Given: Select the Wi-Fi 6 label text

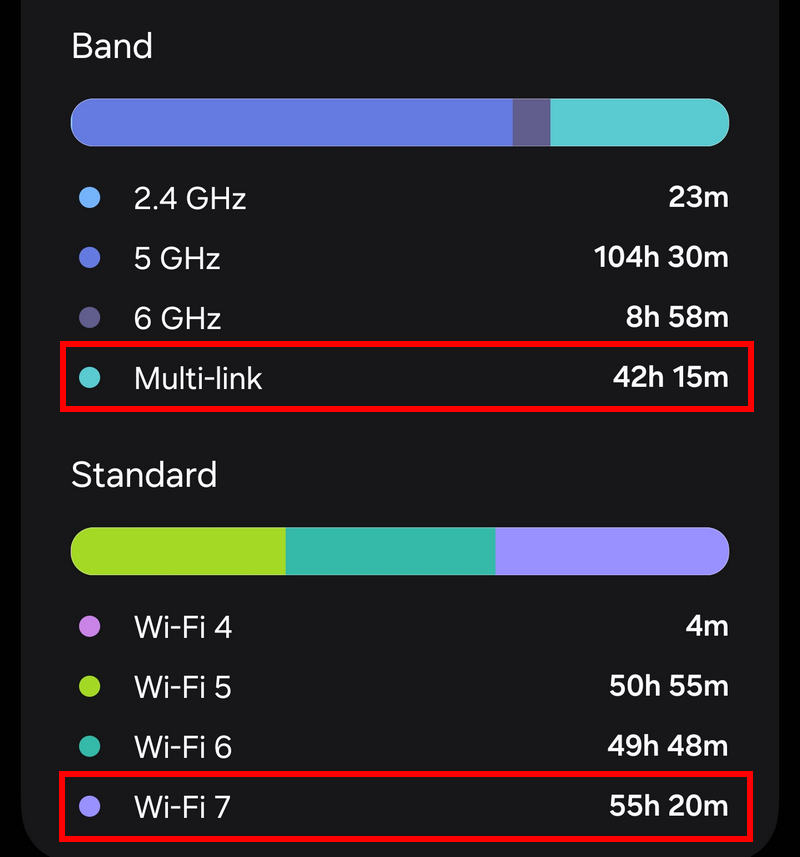Looking at the screenshot, I should pyautogui.click(x=183, y=747).
